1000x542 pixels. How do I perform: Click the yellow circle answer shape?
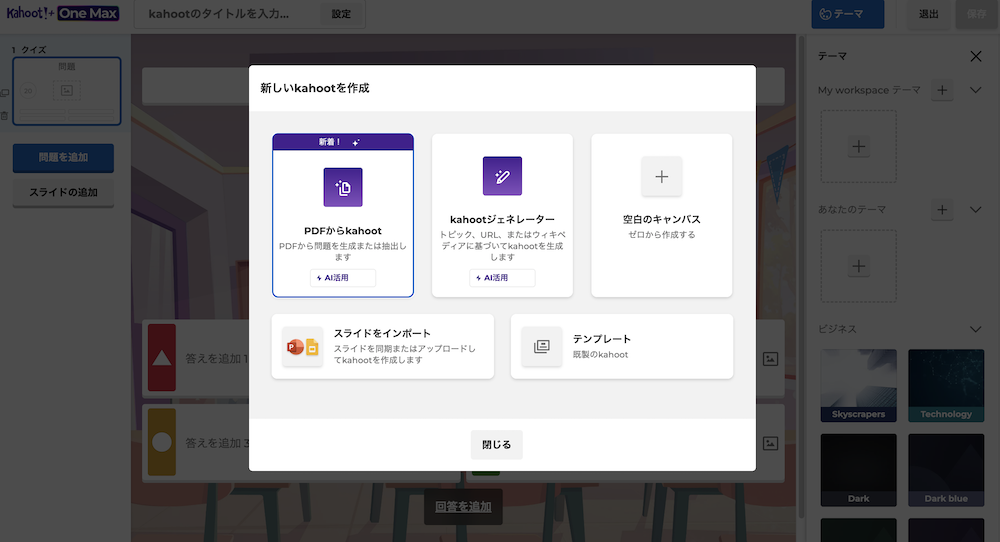tap(162, 442)
